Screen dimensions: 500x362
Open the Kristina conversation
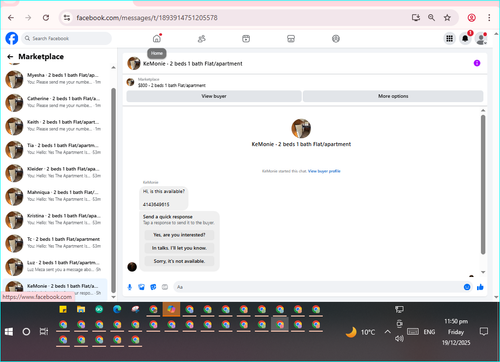click(56, 219)
